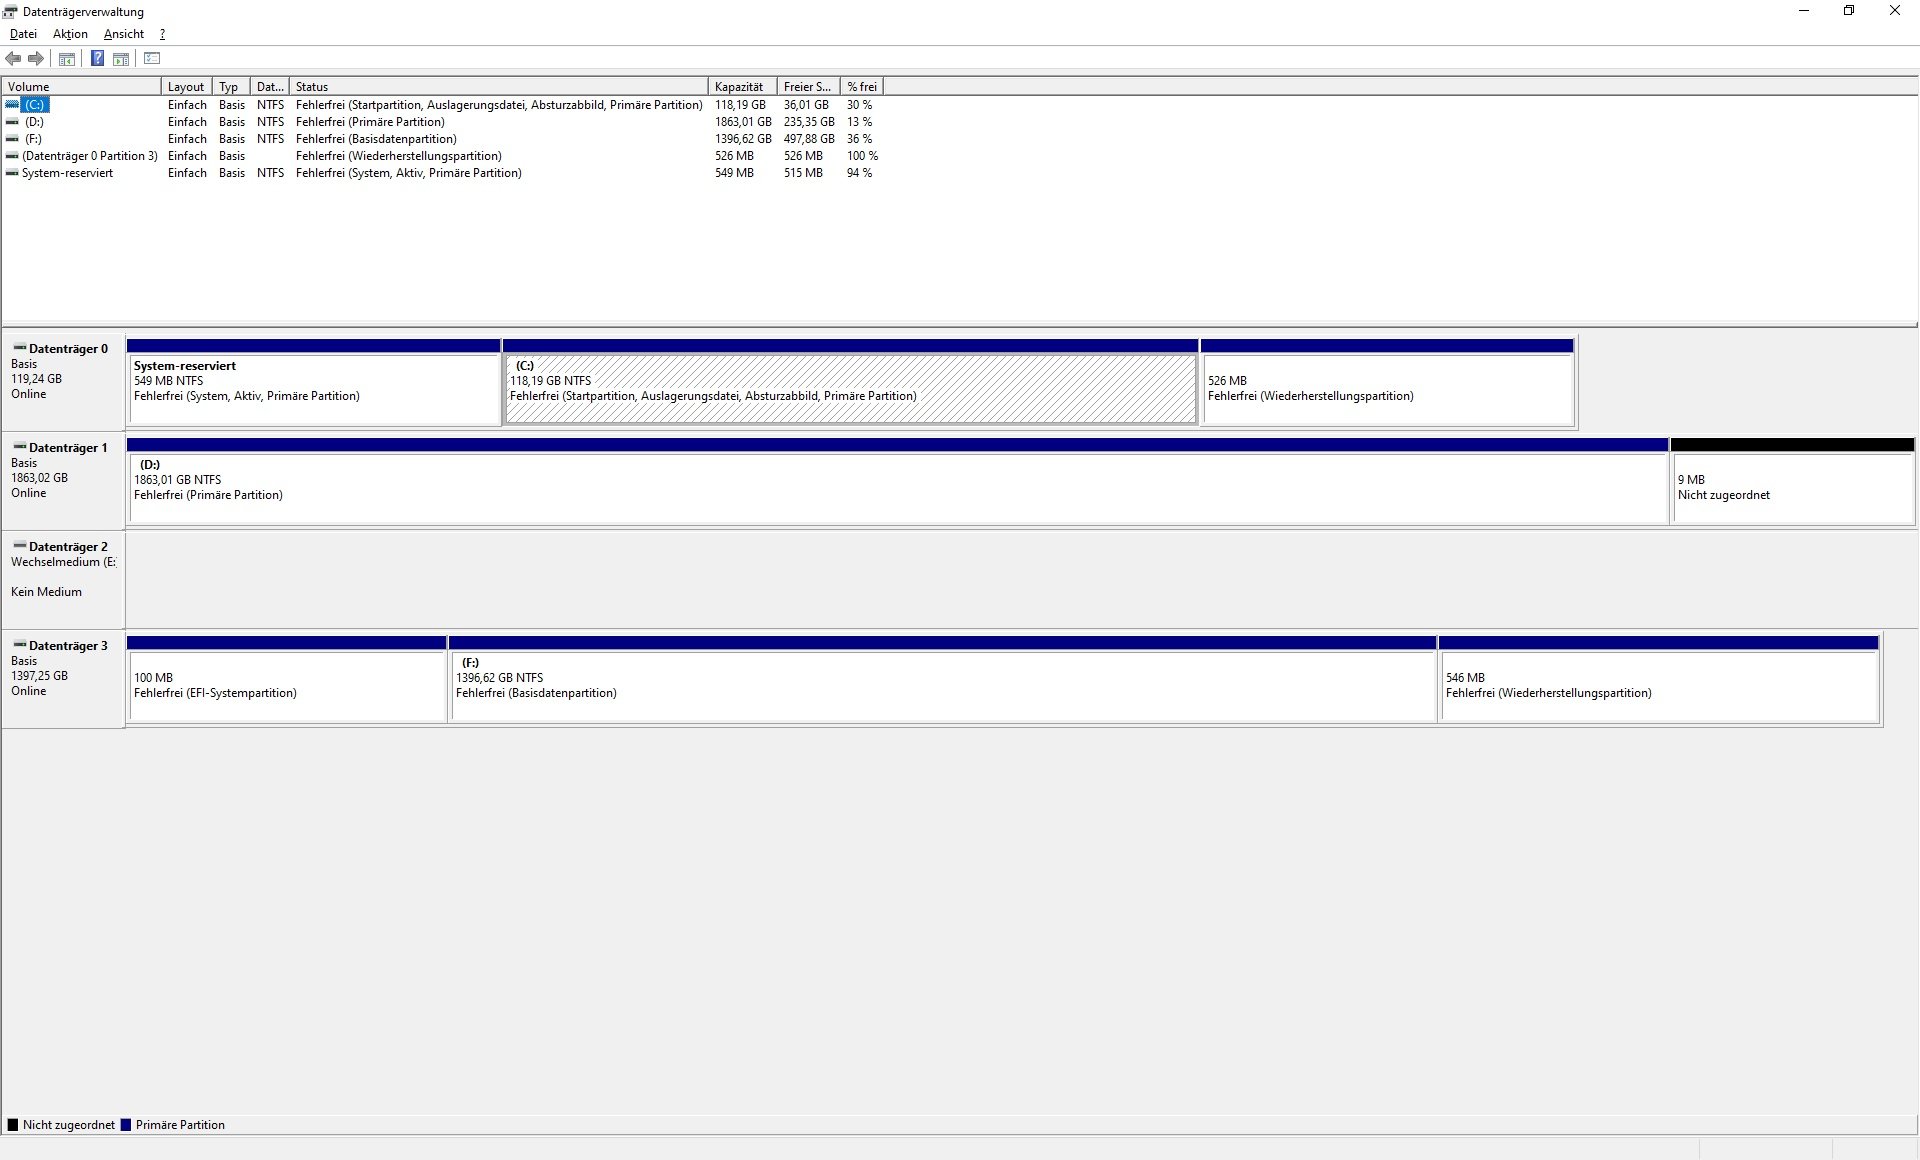Open the question mark help menu
This screenshot has width=1920, height=1160.
pyautogui.click(x=162, y=34)
